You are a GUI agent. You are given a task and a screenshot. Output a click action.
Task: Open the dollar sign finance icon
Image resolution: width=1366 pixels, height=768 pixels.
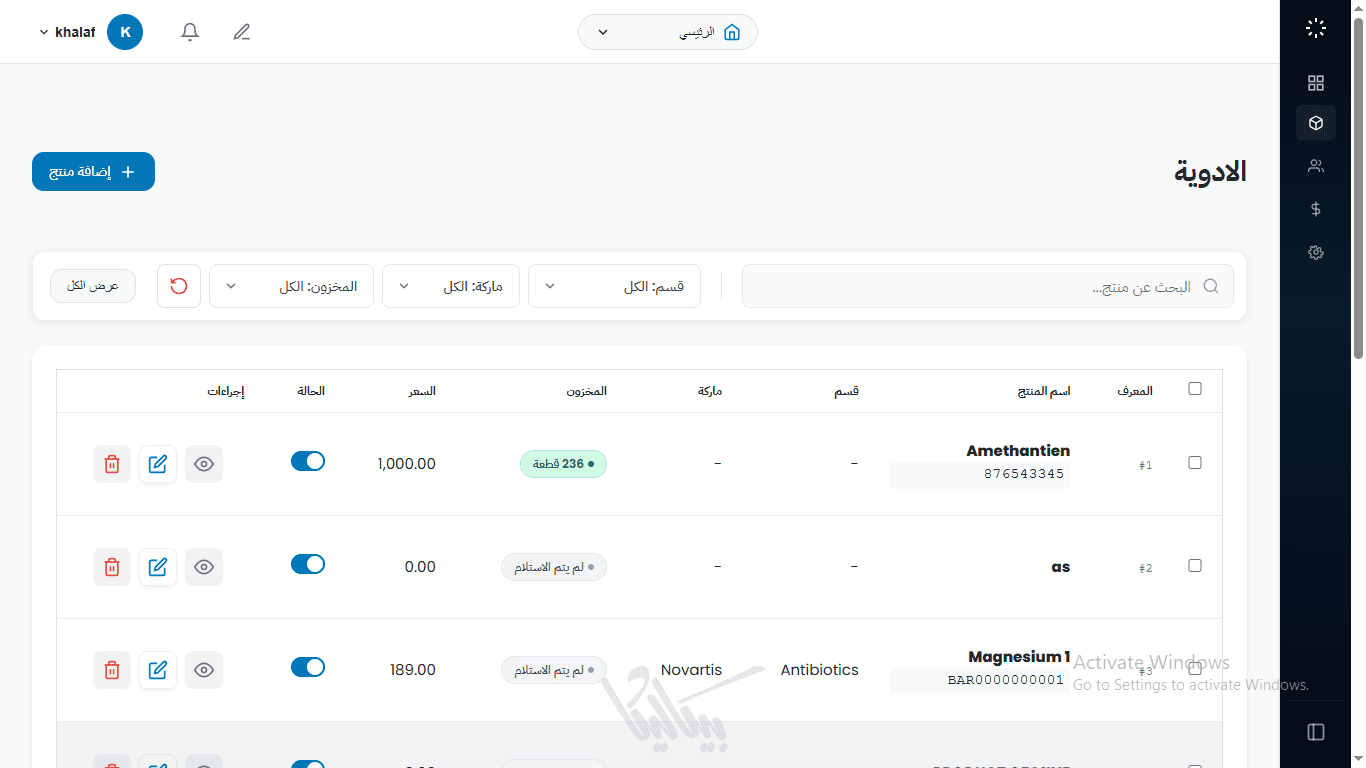click(x=1316, y=209)
